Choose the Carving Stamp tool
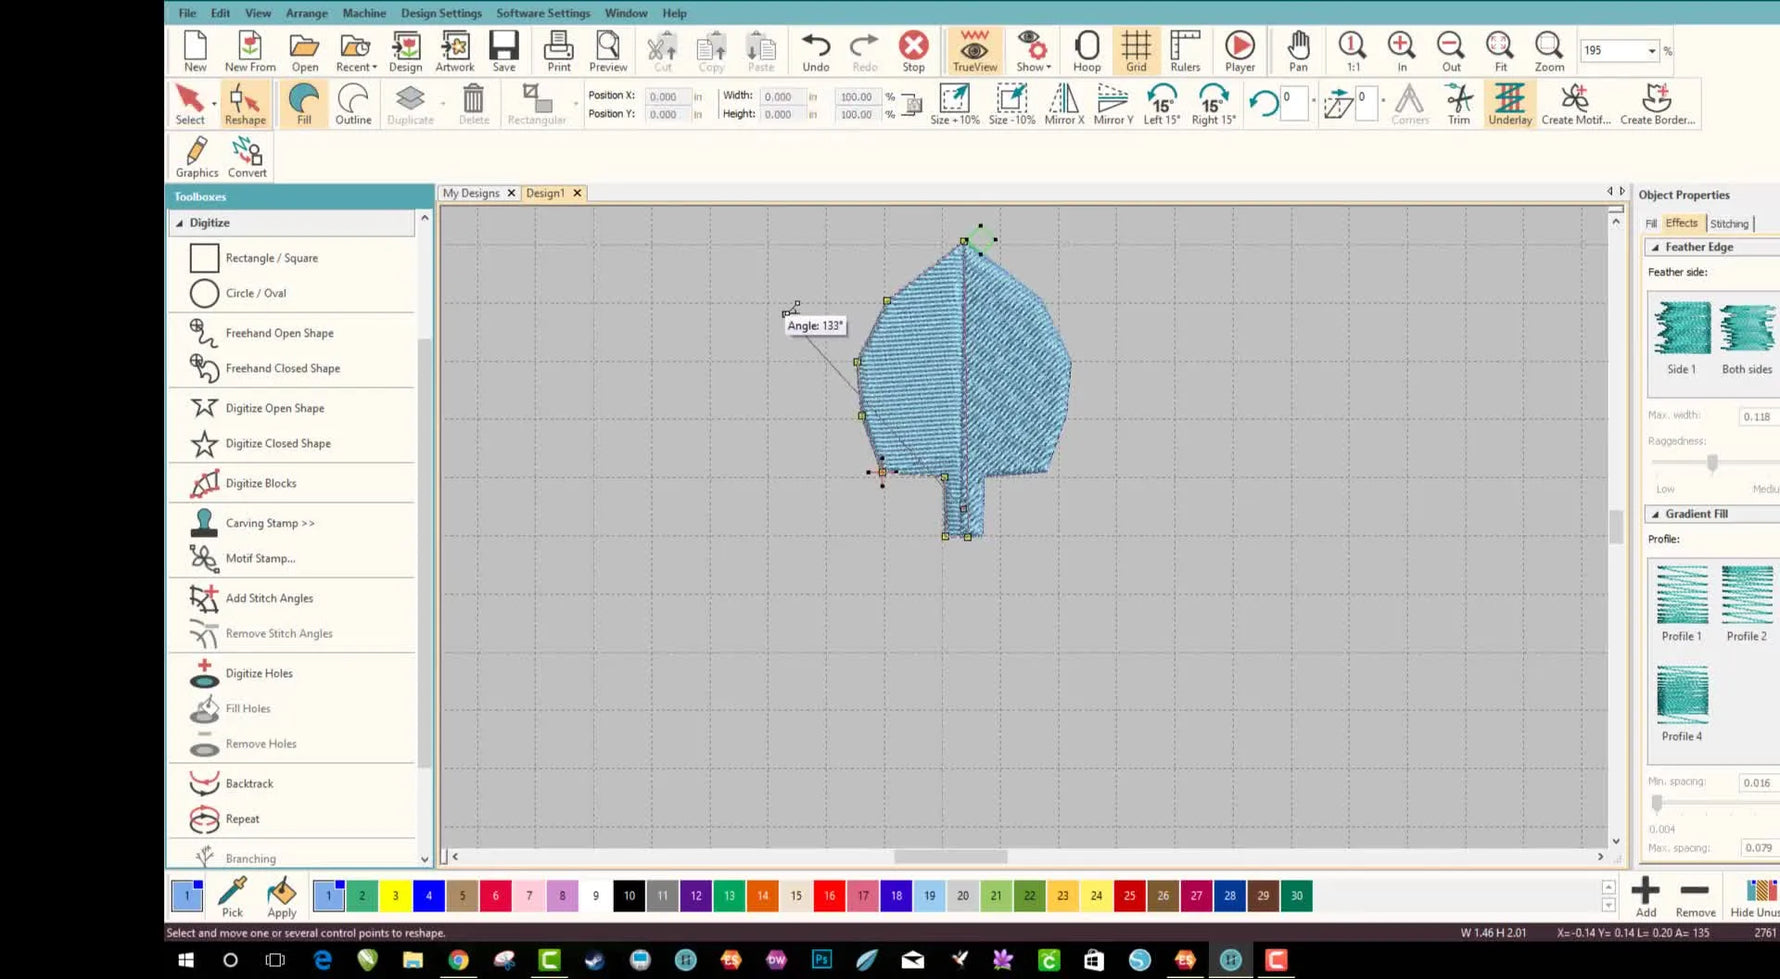This screenshot has width=1780, height=979. 269,523
